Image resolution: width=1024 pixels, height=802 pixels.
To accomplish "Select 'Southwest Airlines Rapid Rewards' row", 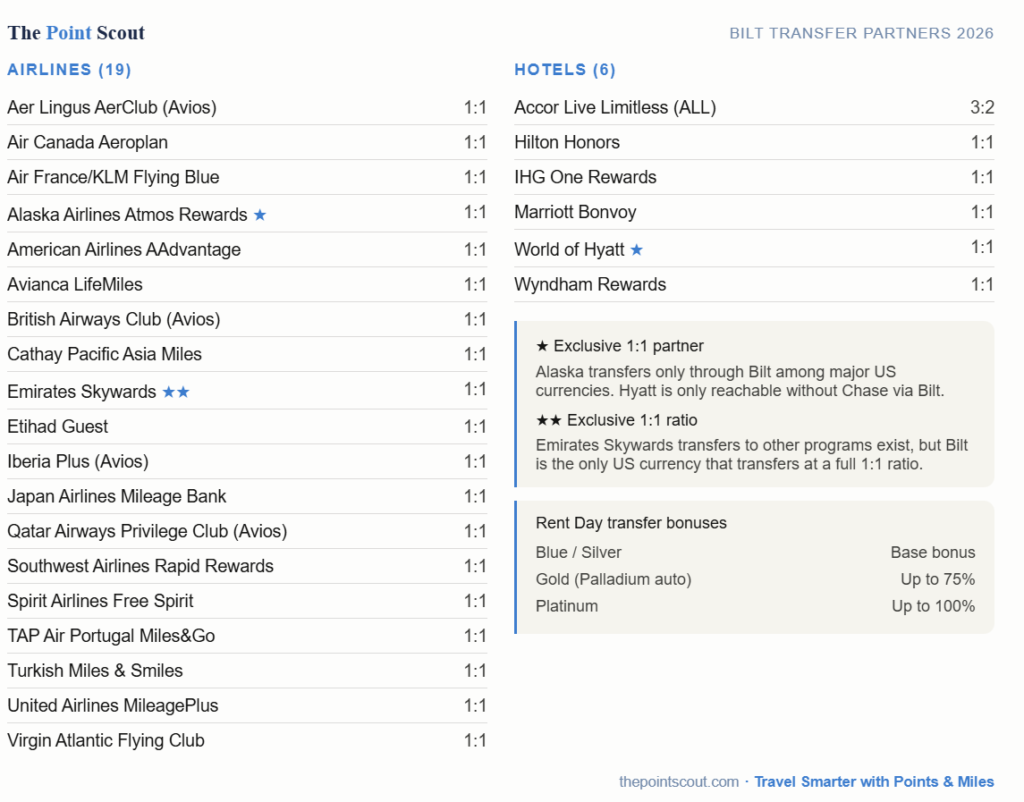I will (x=247, y=566).
